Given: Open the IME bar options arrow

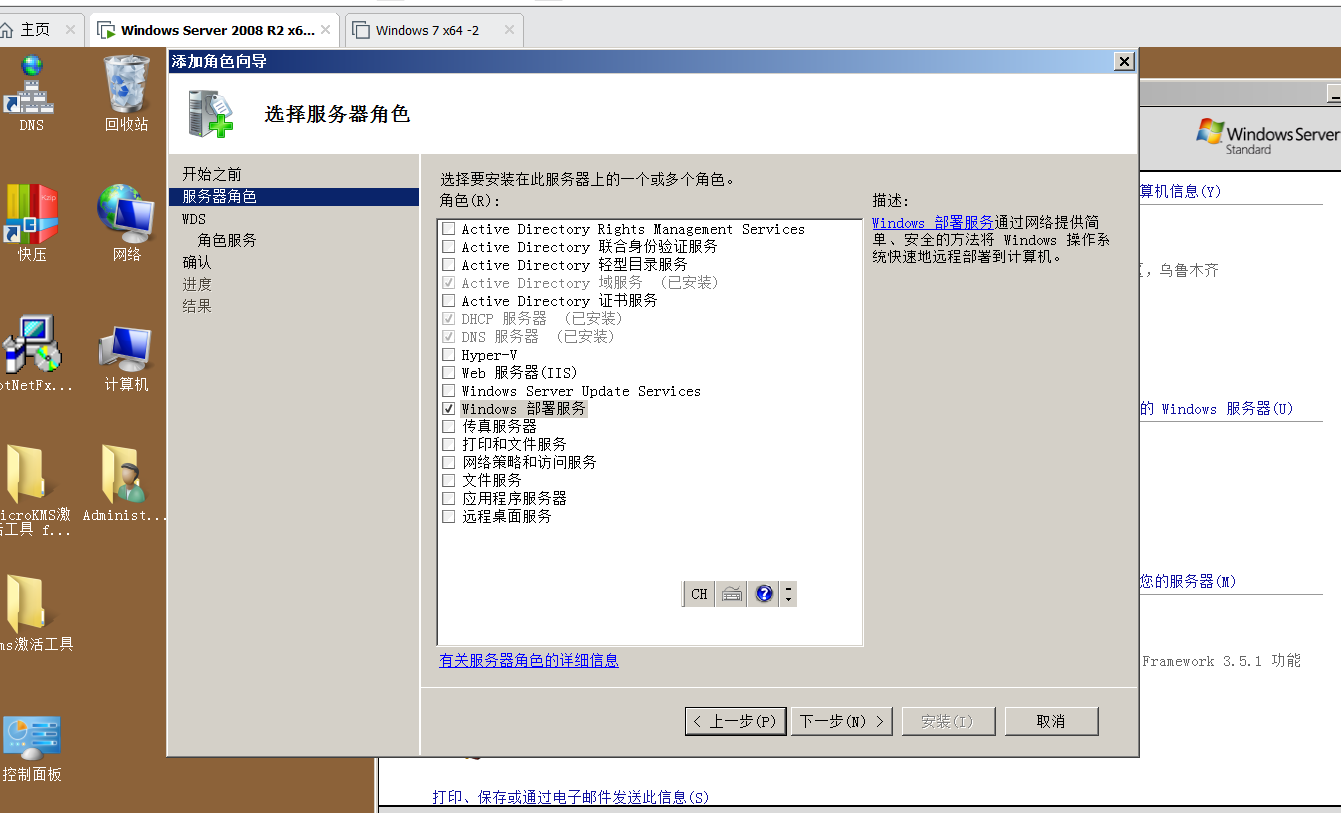Looking at the screenshot, I should click(x=789, y=594).
